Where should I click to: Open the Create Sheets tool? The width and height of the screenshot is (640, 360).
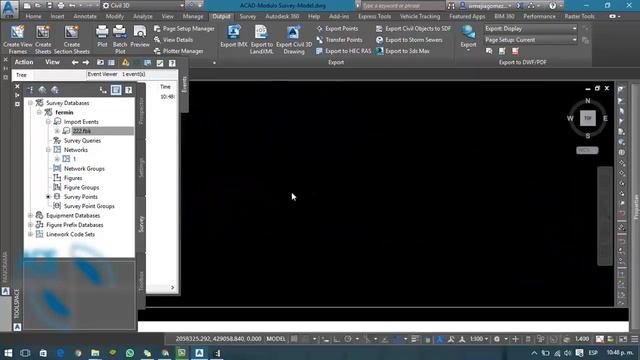pyautogui.click(x=43, y=33)
